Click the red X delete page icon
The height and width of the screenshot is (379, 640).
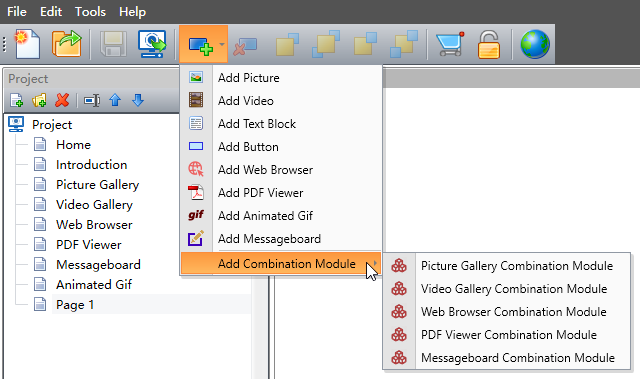[x=62, y=100]
